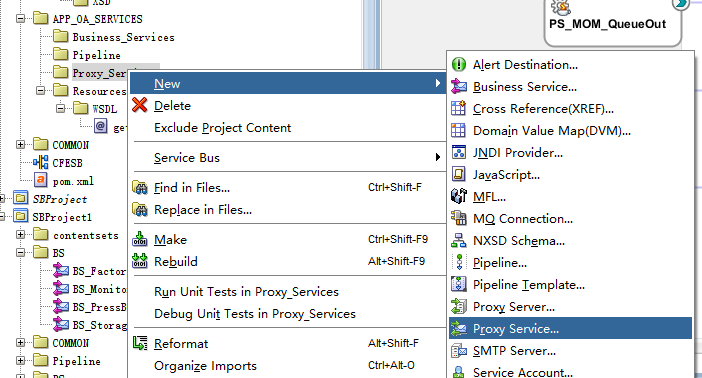Run Unit Tests in Proxy_Services
The height and width of the screenshot is (378, 702).
point(287,291)
